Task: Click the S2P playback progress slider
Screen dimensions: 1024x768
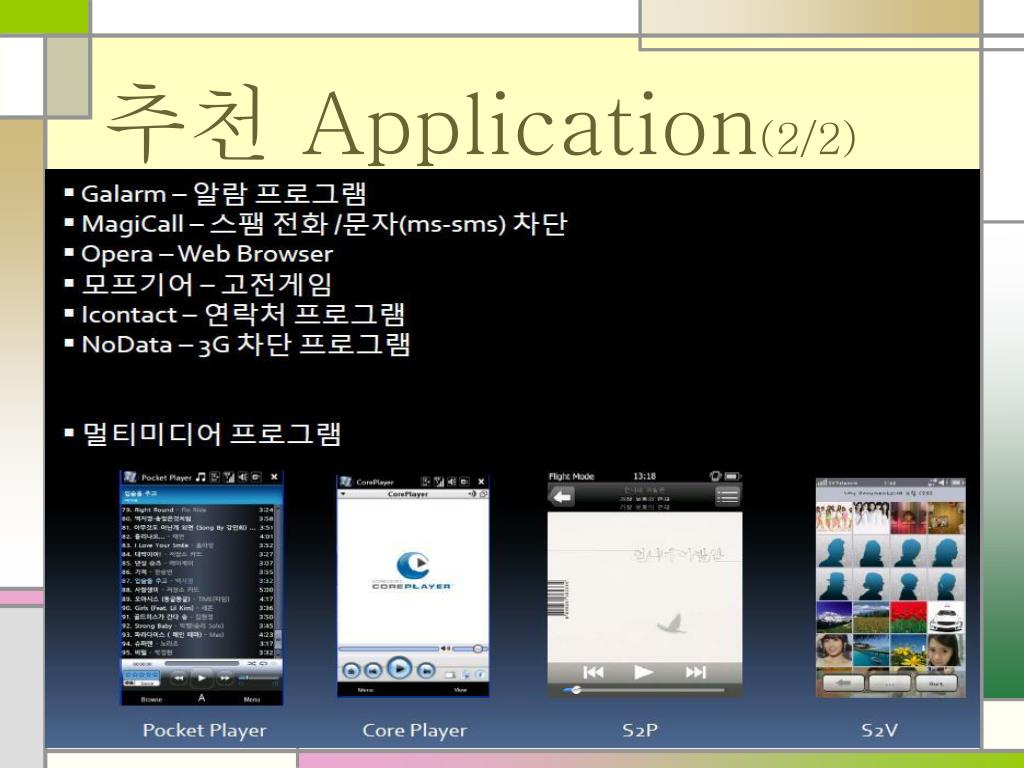Action: click(x=645, y=690)
